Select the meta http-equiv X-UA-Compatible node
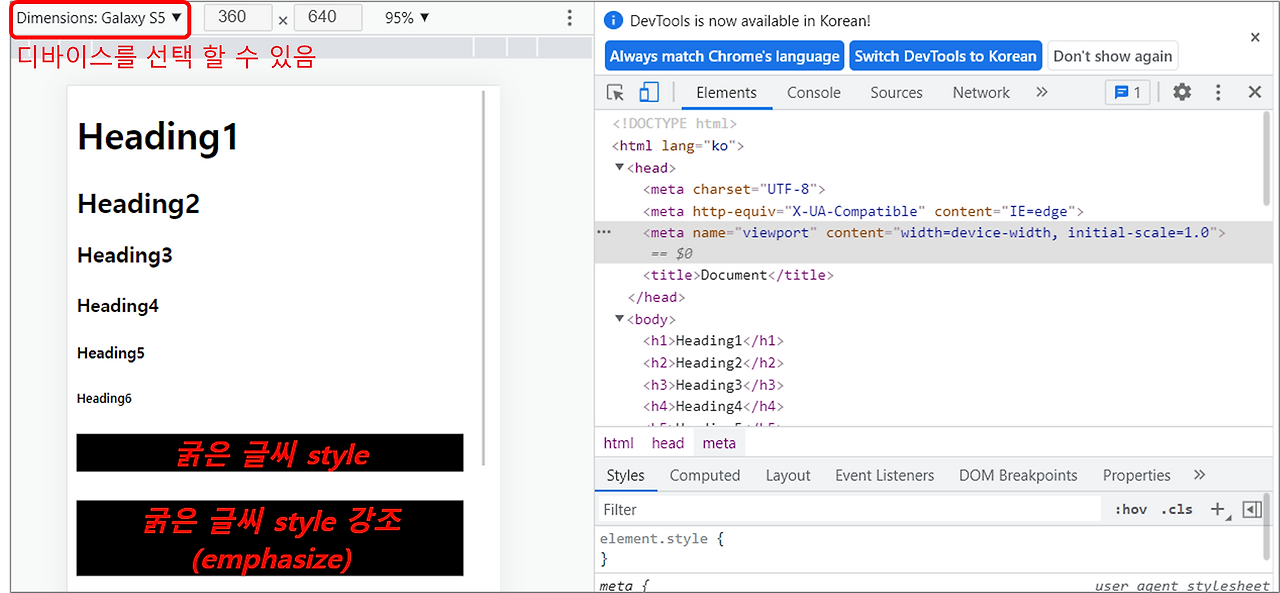This screenshot has height=593, width=1280. (x=864, y=211)
